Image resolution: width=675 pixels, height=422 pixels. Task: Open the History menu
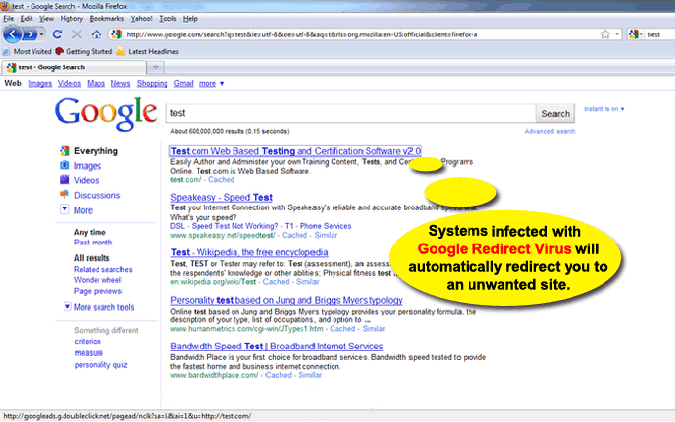[71, 19]
